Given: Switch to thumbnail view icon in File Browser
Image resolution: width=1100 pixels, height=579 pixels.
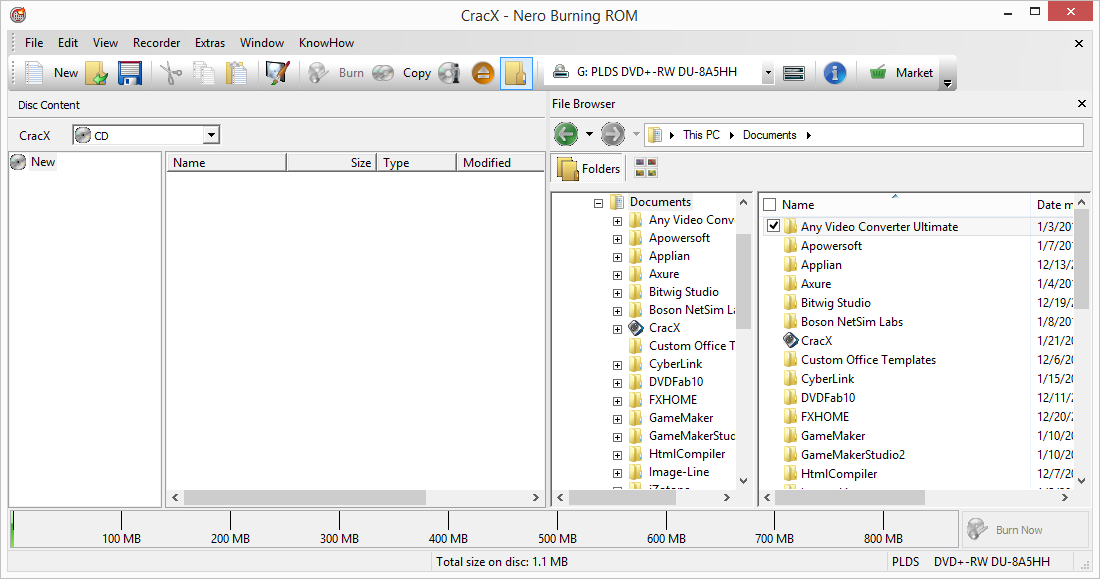Looking at the screenshot, I should (646, 168).
